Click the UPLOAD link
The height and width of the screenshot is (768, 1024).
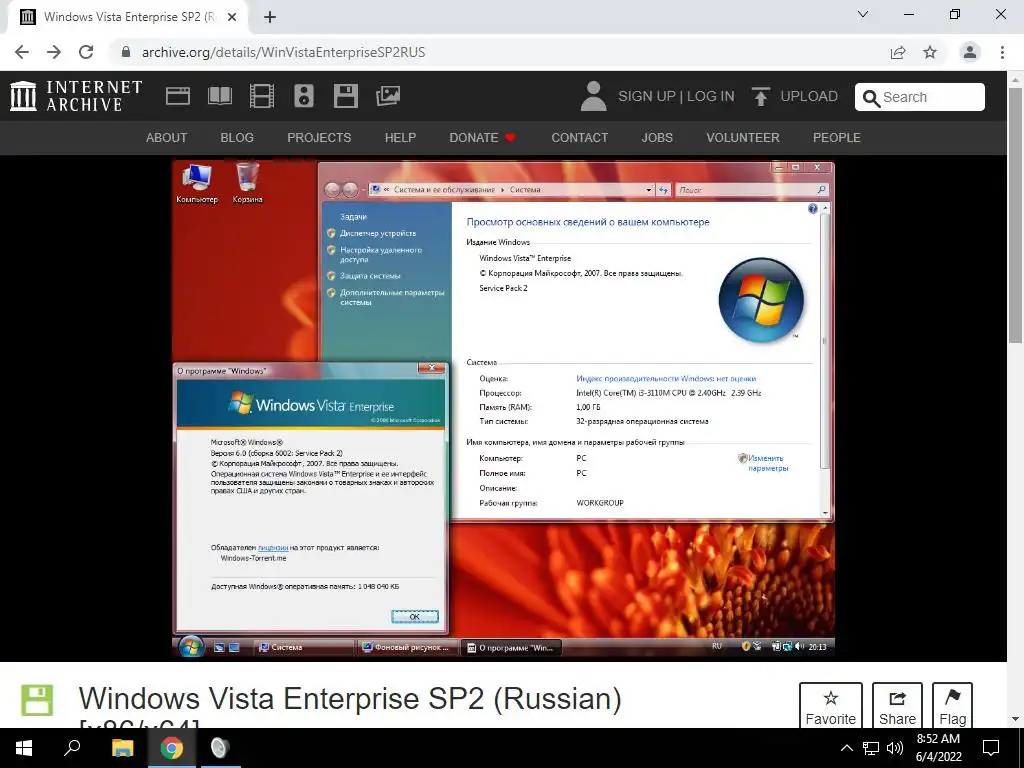coord(808,96)
